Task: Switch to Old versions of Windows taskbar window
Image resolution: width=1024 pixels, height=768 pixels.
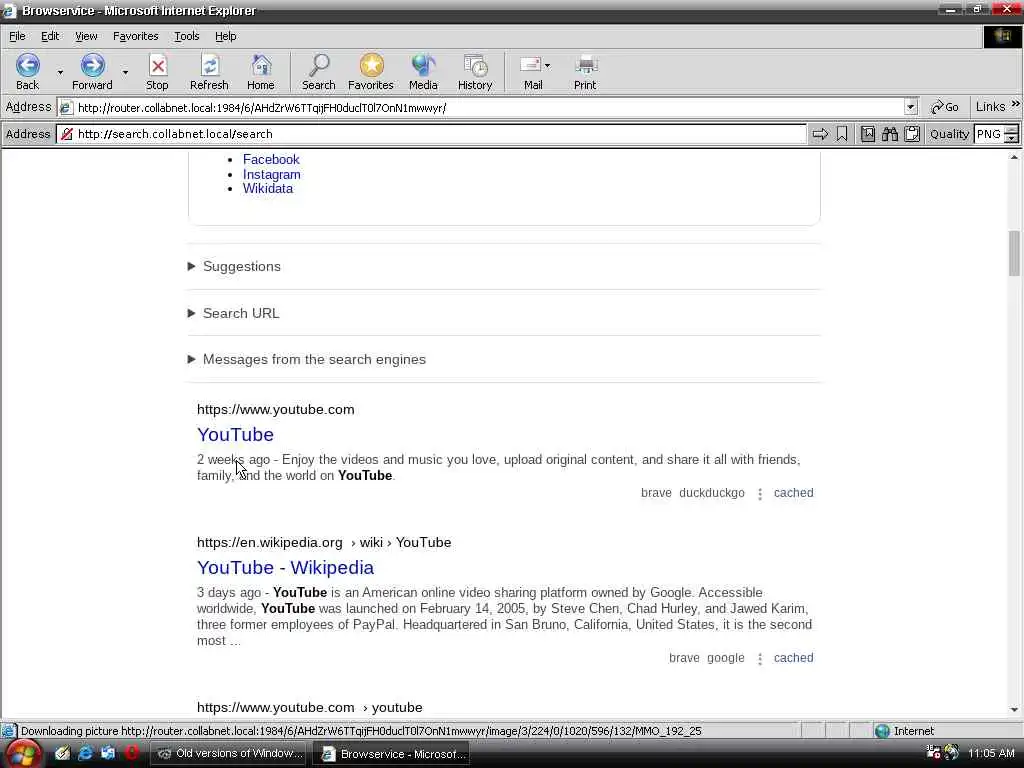Action: point(231,754)
